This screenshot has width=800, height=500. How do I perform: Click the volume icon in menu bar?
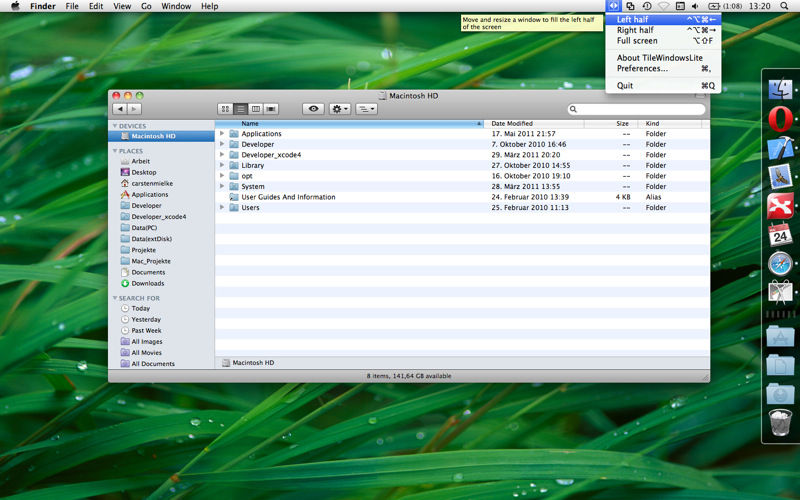695,6
